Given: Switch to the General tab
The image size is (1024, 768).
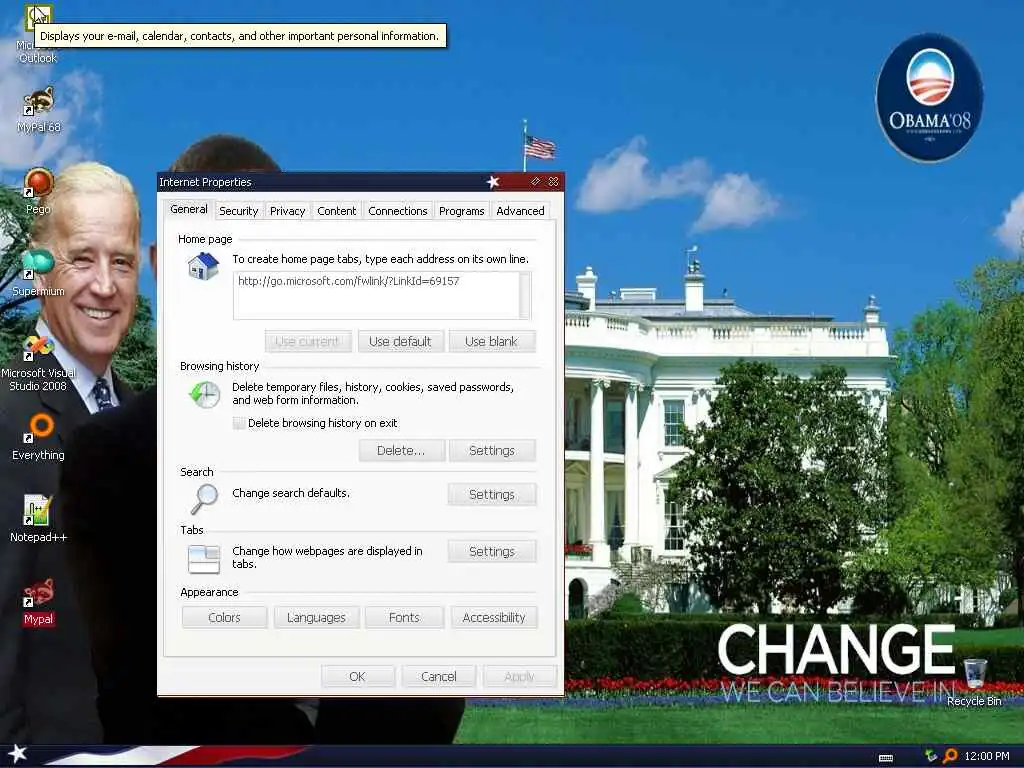Looking at the screenshot, I should click(x=189, y=209).
